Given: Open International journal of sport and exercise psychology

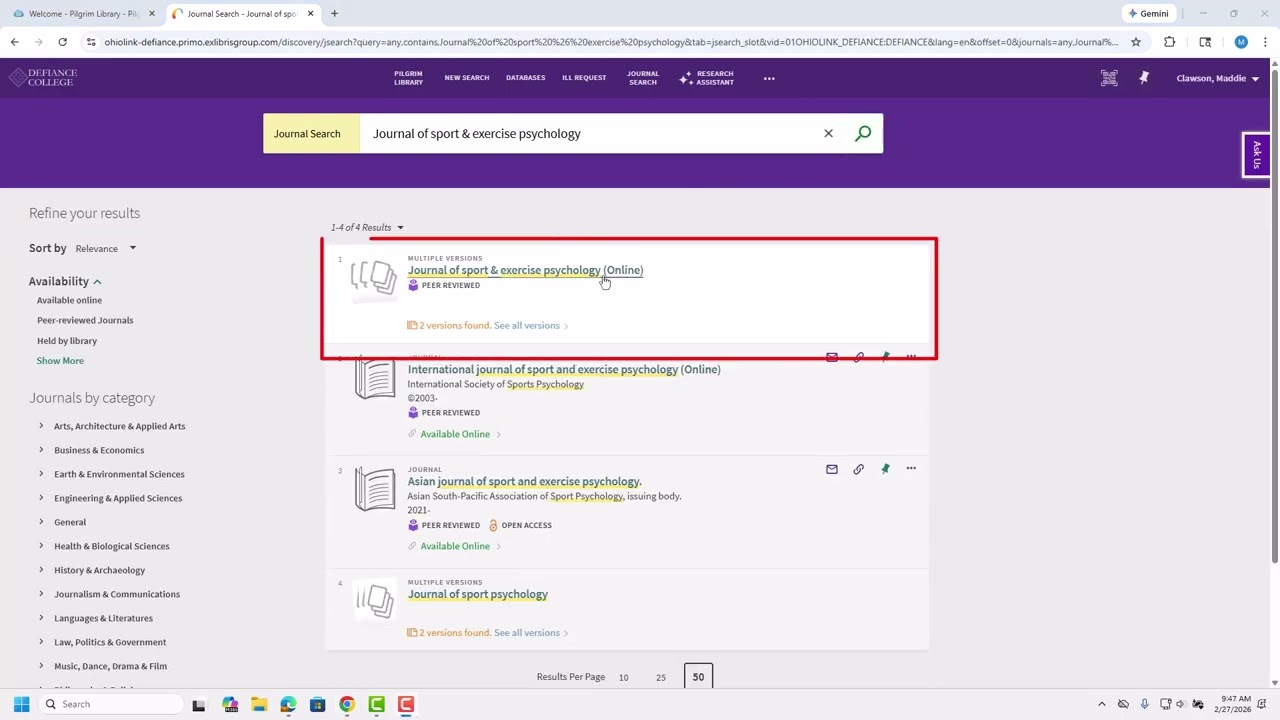Looking at the screenshot, I should pyautogui.click(x=564, y=369).
